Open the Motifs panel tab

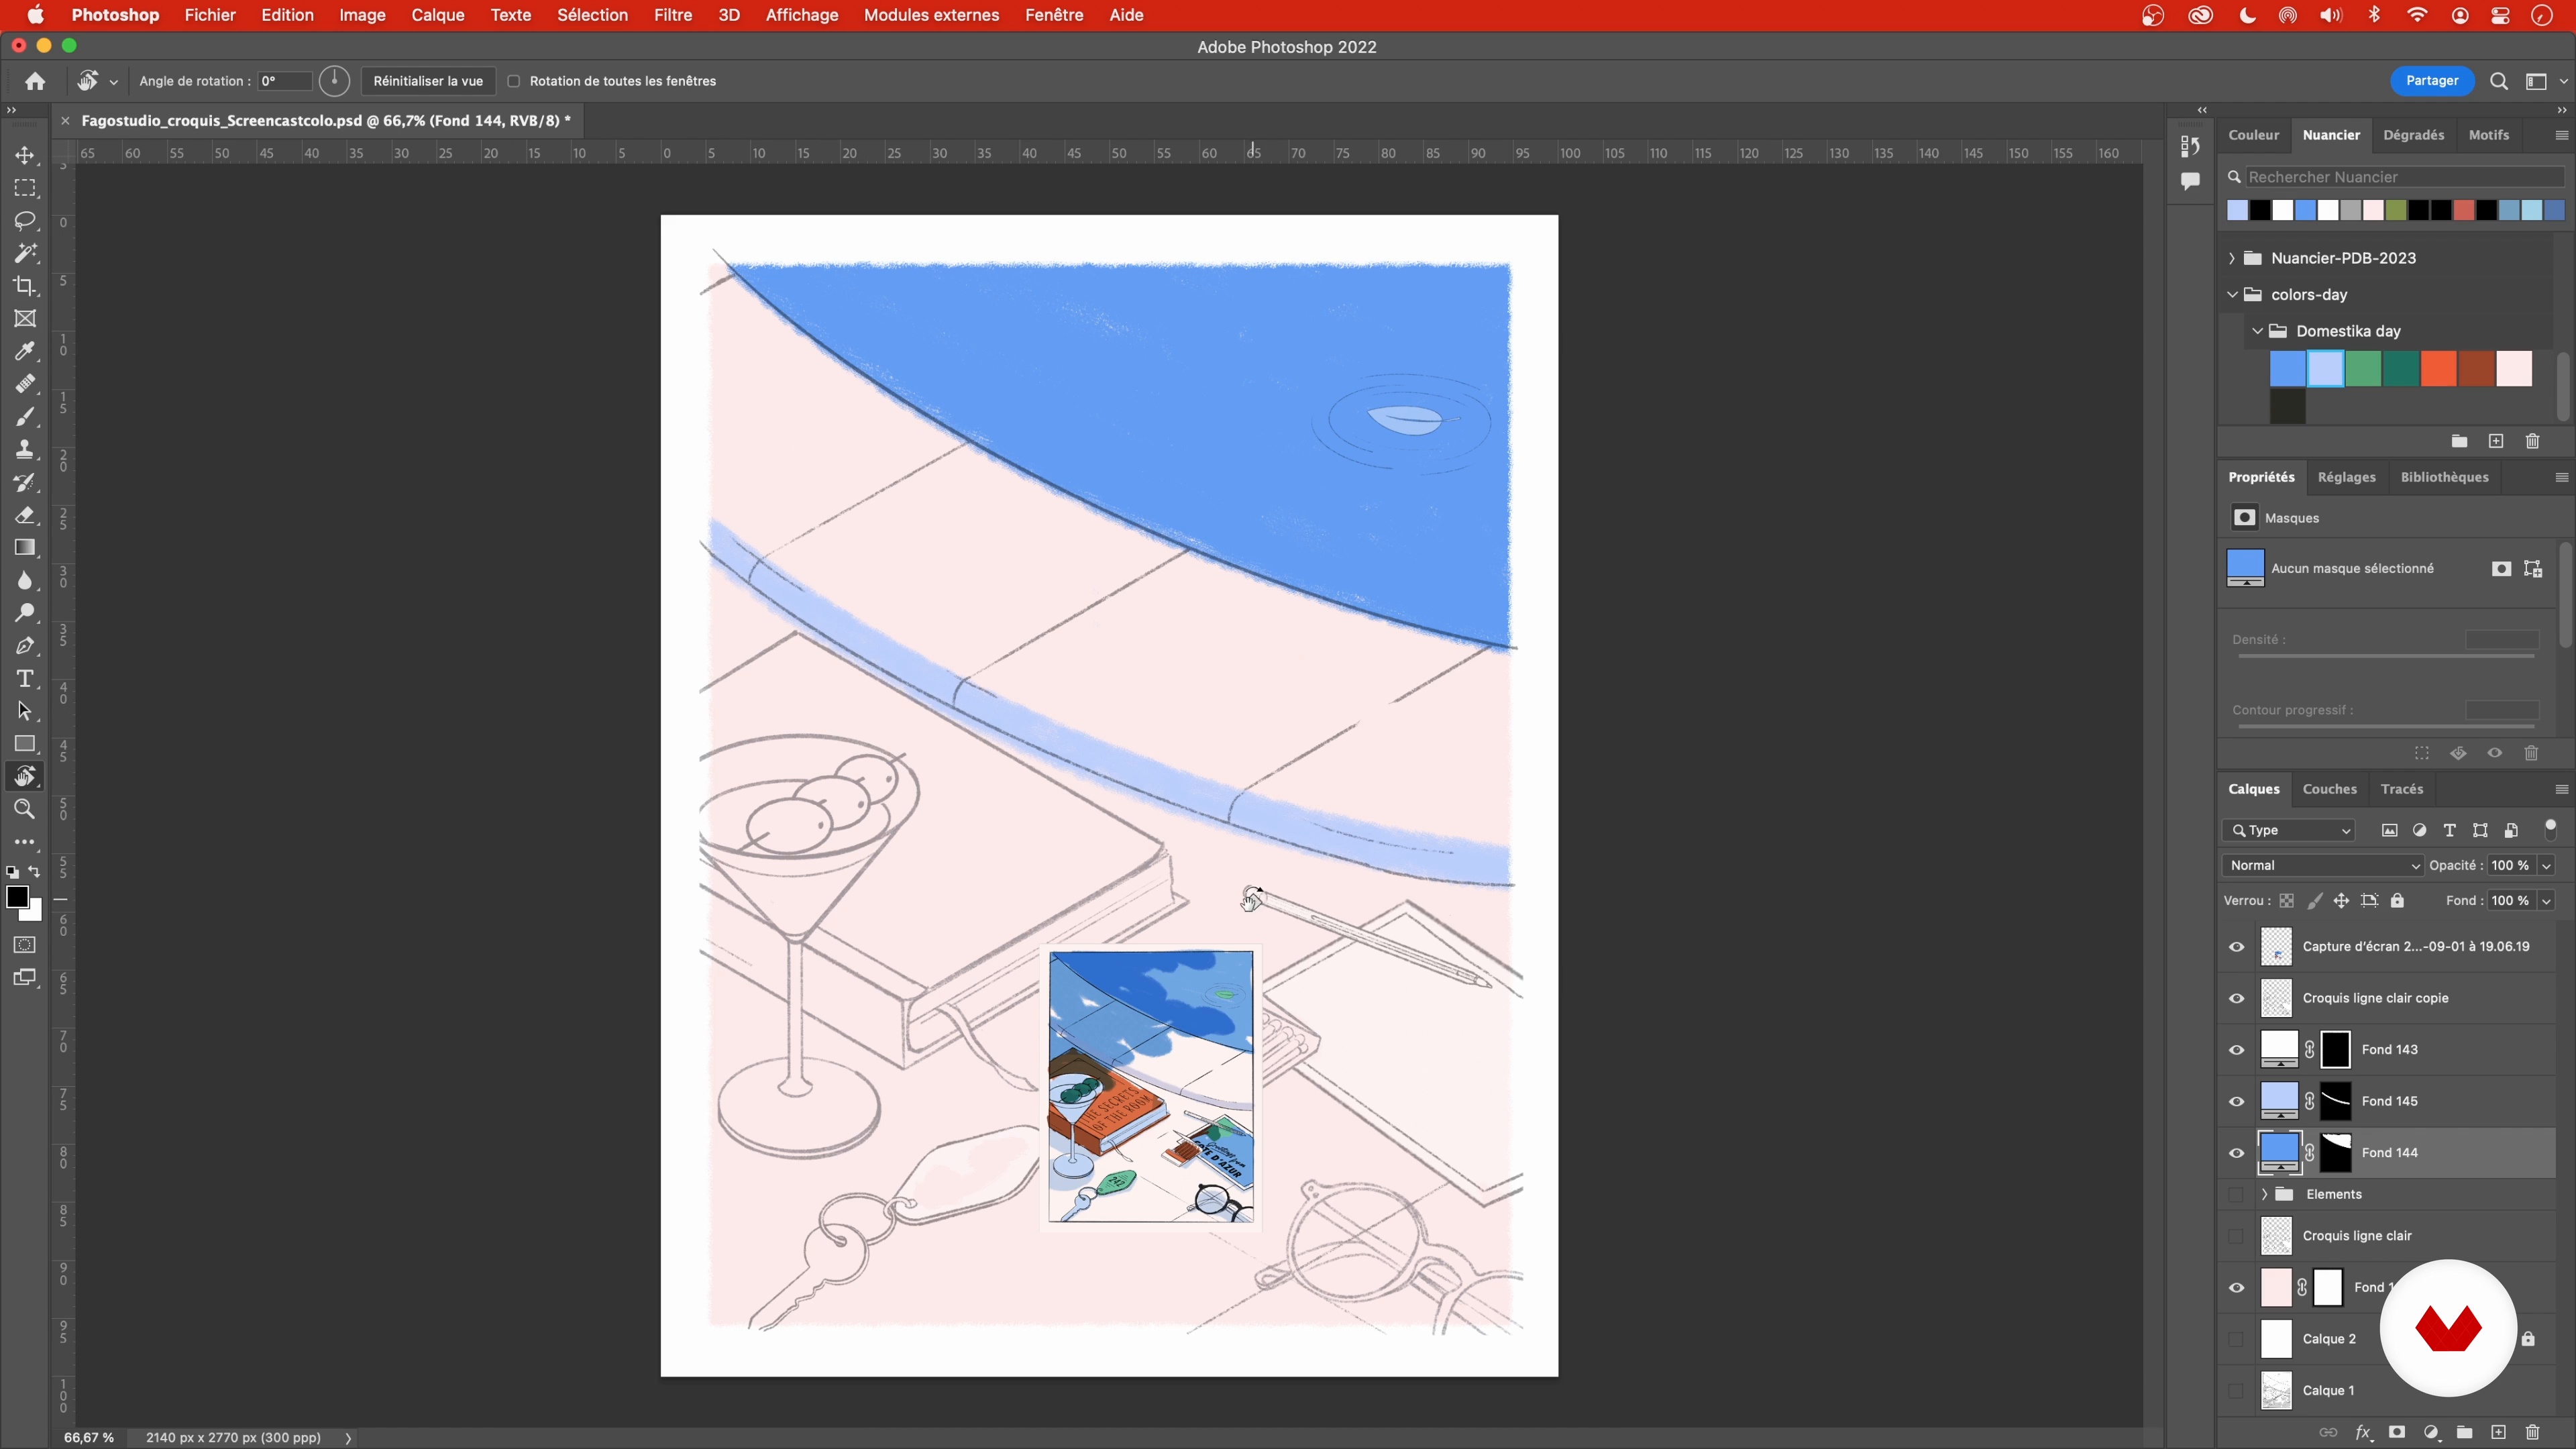coord(2488,135)
